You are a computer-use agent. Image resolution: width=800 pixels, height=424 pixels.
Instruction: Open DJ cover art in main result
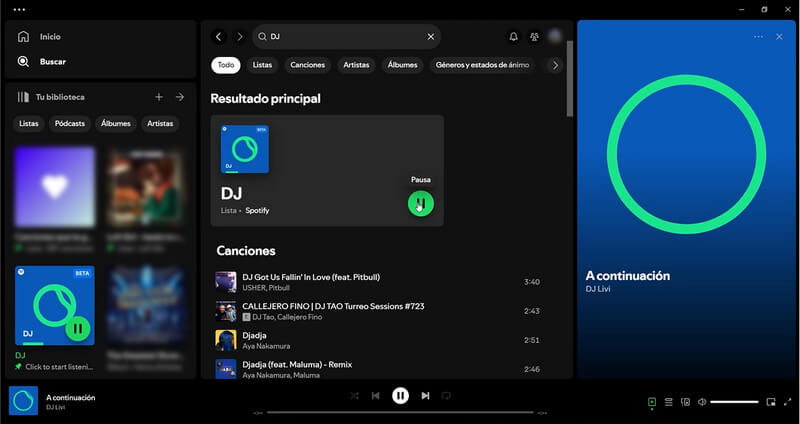tap(245, 149)
